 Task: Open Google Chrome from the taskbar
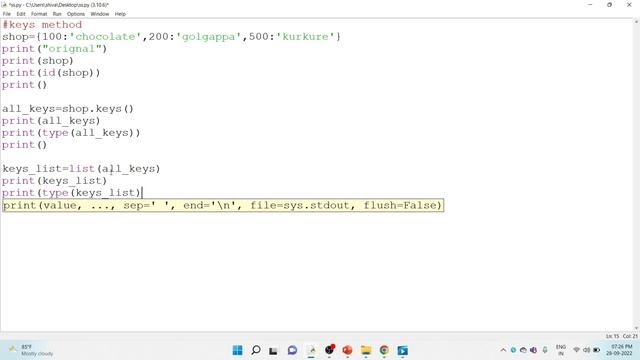[384, 350]
